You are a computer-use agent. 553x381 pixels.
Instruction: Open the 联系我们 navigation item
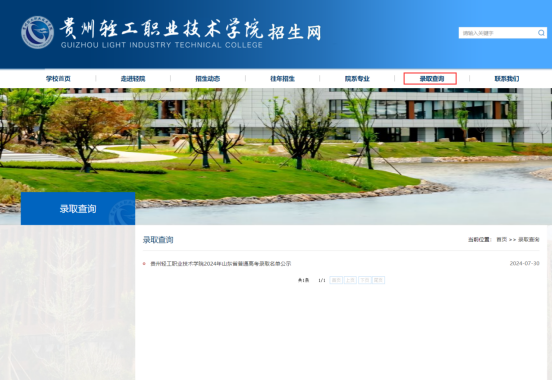507,78
